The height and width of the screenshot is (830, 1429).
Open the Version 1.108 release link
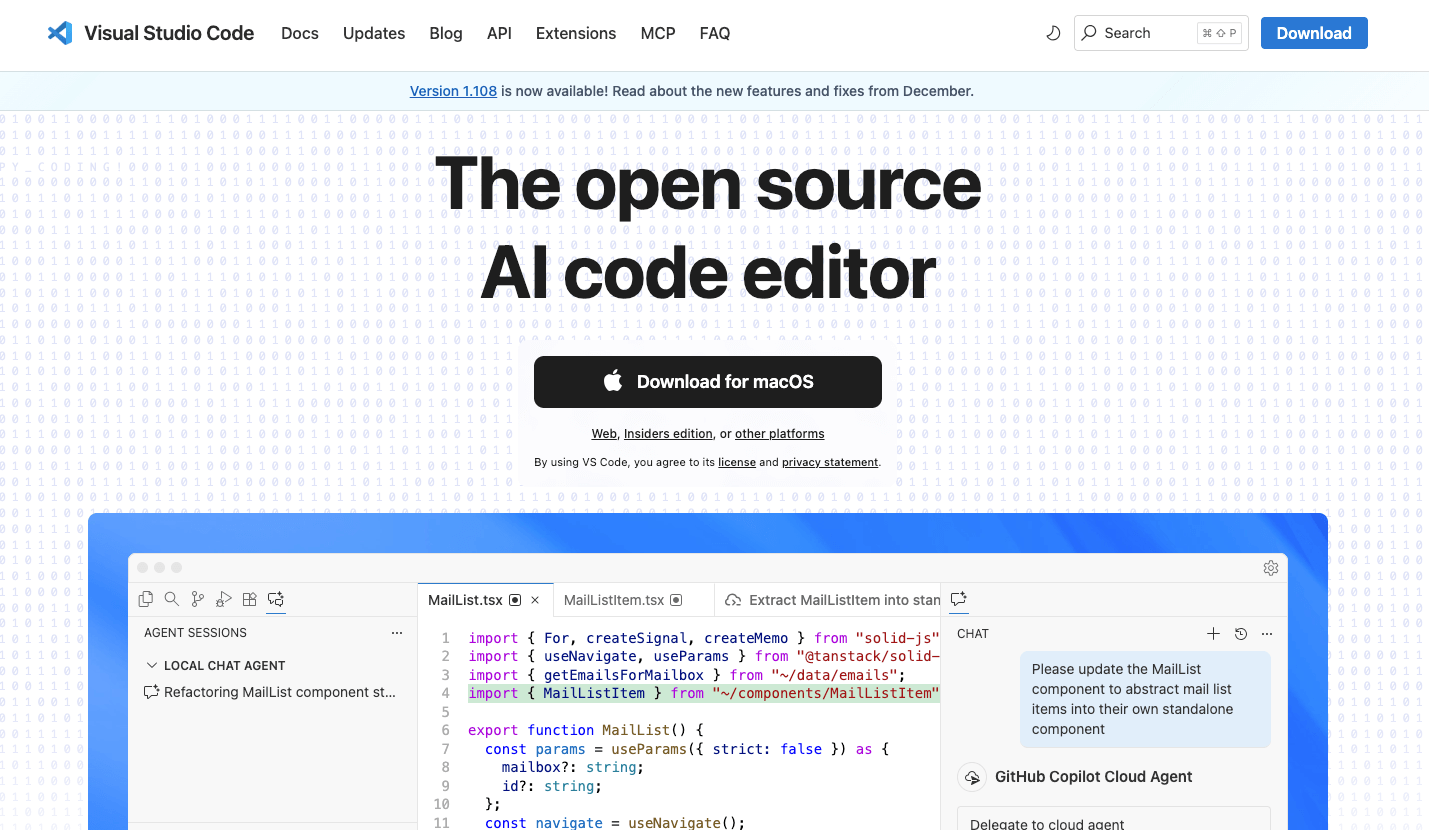[x=453, y=91]
